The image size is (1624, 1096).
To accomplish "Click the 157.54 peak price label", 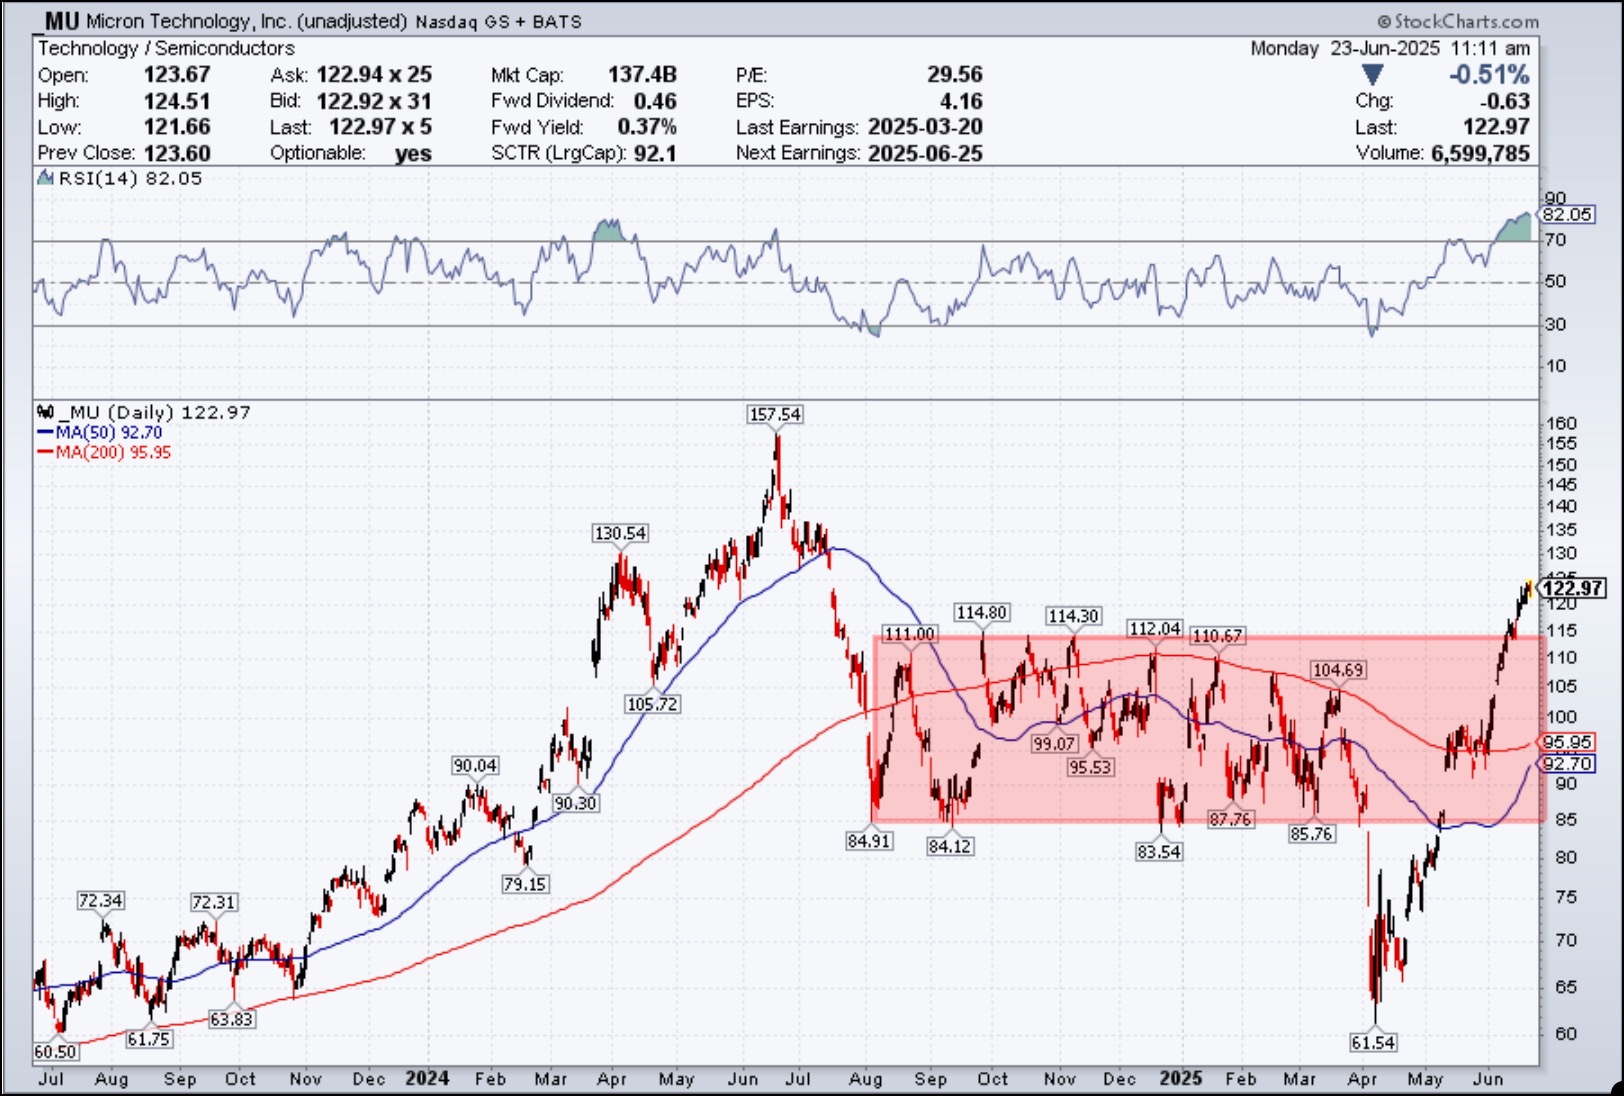I will point(775,414).
